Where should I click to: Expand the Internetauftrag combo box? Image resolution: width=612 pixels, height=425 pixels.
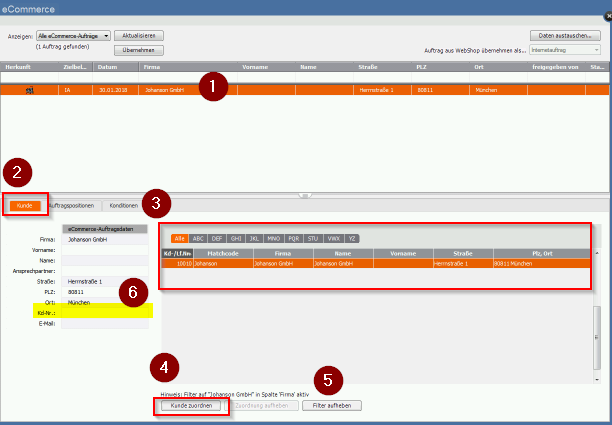565,50
